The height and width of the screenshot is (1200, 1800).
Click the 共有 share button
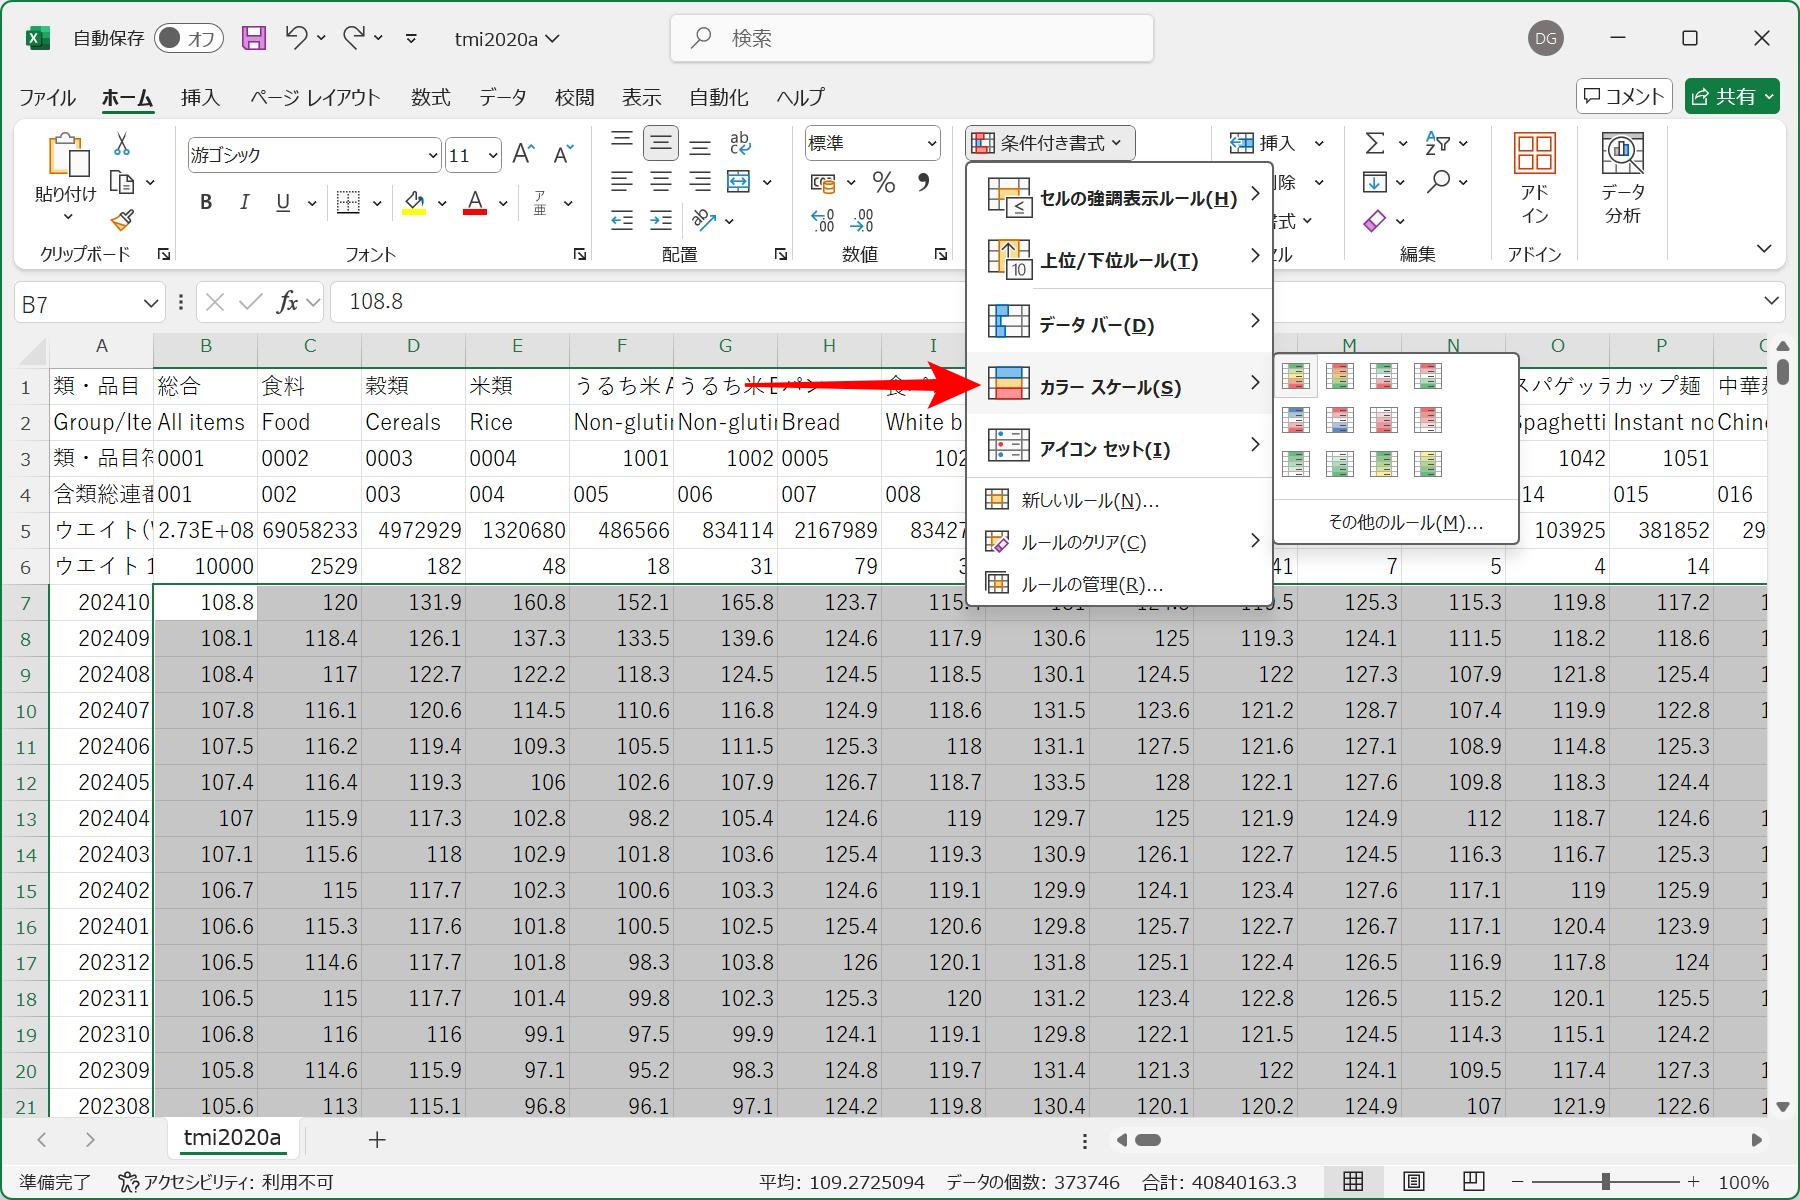(1732, 96)
